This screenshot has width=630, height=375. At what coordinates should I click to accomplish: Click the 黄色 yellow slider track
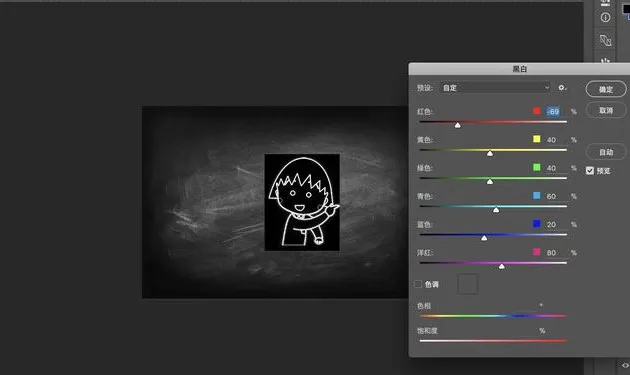493,150
